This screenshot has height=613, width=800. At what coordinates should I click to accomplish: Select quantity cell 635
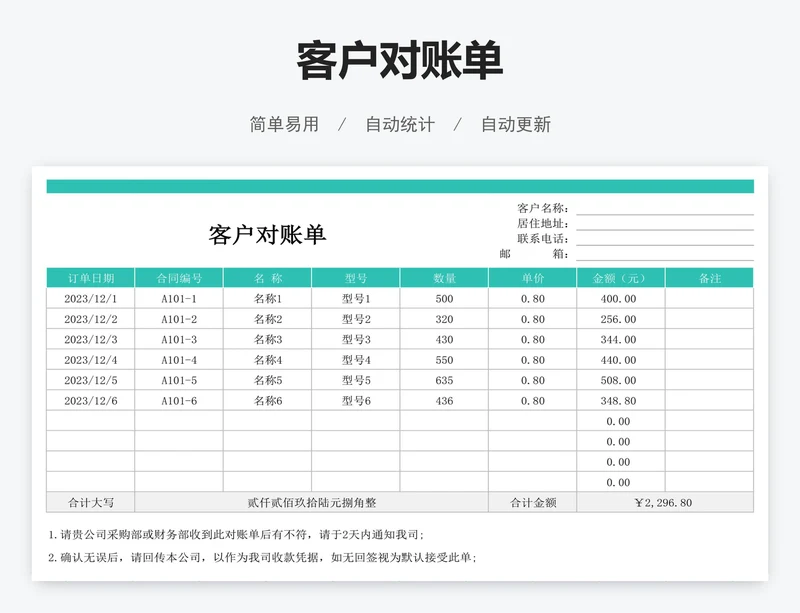click(444, 380)
